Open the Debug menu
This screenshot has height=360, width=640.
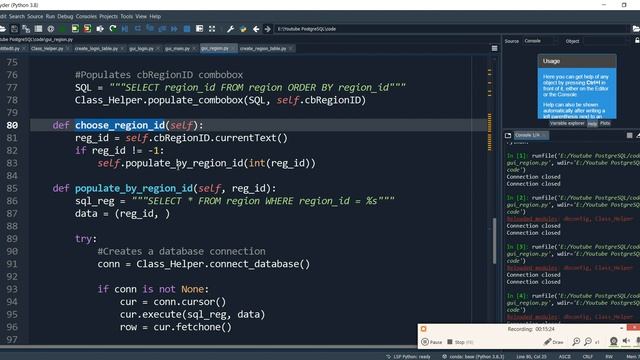pyautogui.click(x=65, y=16)
